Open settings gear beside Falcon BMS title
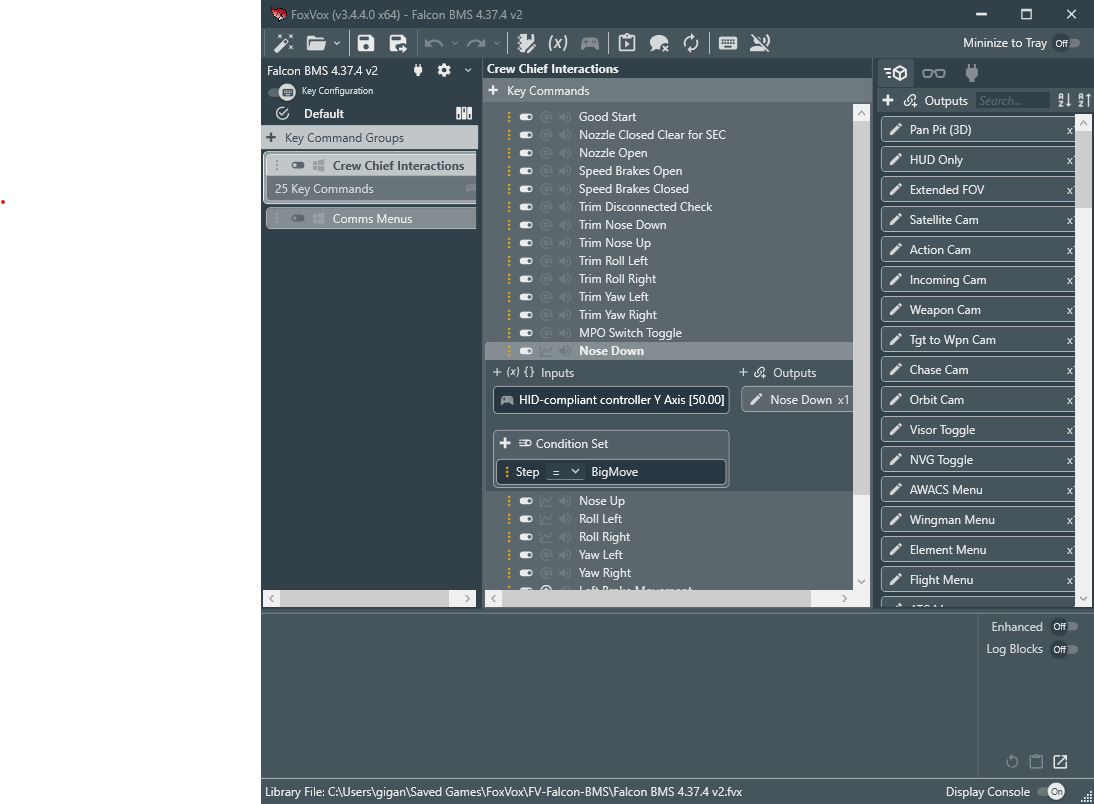This screenshot has height=804, width=1094. click(x=444, y=70)
